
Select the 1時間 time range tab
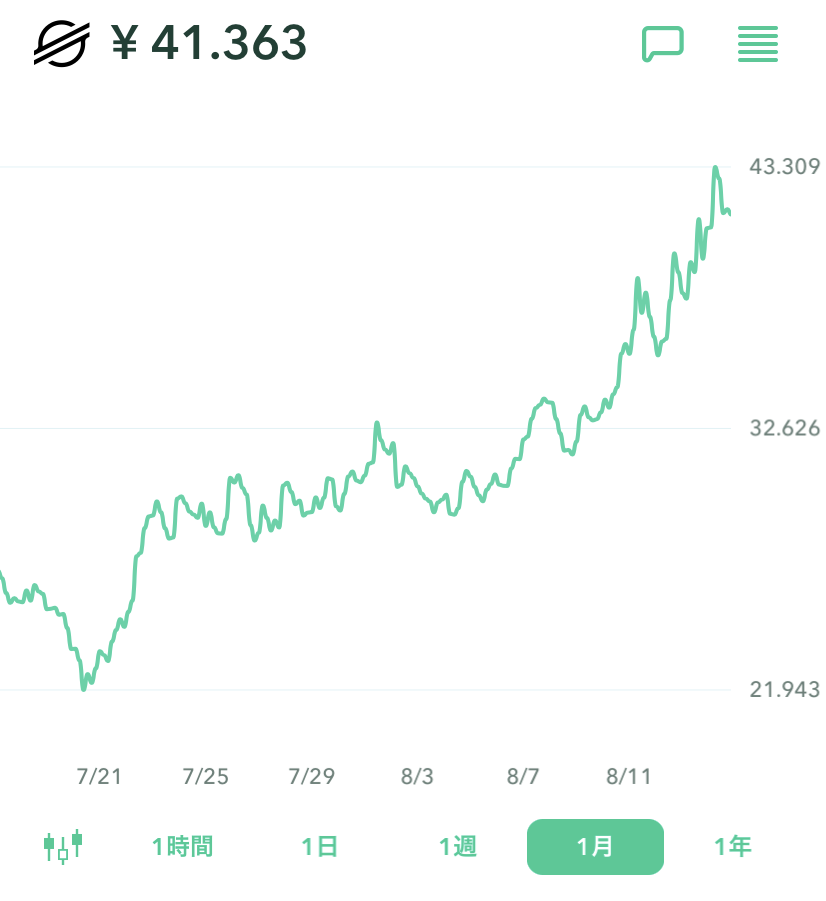pos(182,847)
